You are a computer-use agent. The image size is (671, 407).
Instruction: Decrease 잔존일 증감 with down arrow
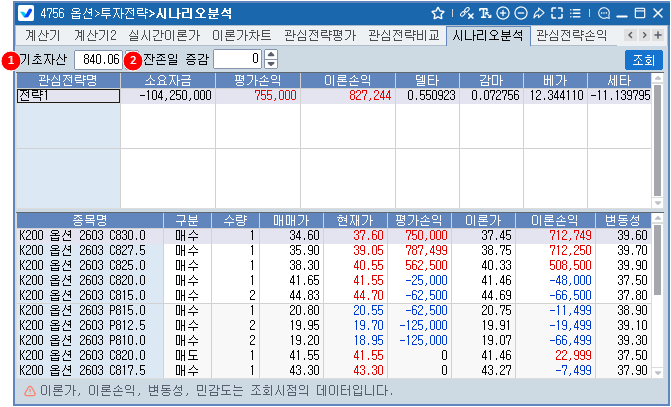[x=268, y=63]
